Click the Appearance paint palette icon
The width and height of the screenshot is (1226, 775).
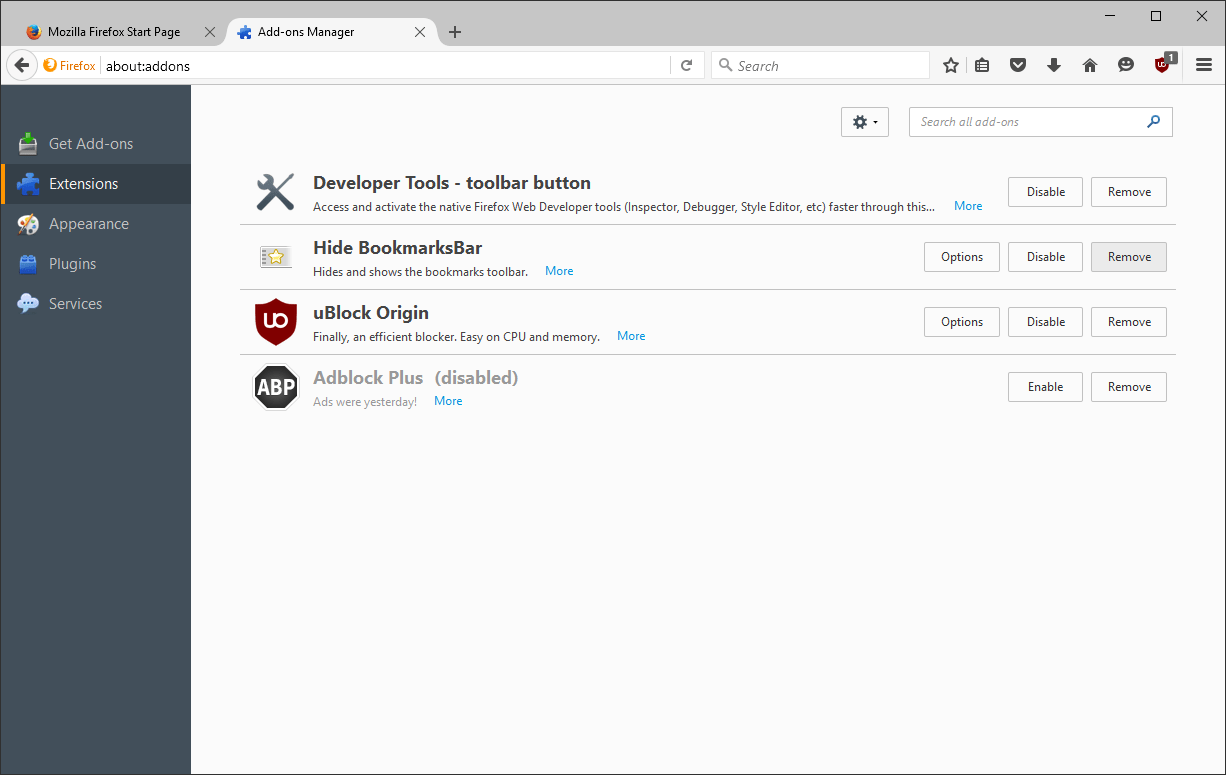pyautogui.click(x=28, y=223)
